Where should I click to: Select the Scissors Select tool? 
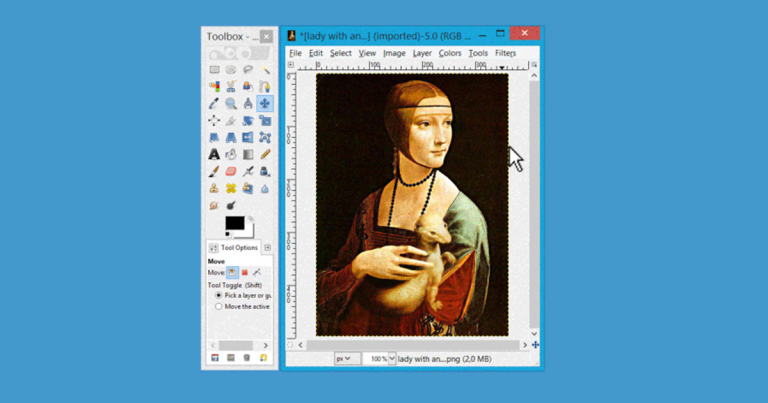pos(231,87)
